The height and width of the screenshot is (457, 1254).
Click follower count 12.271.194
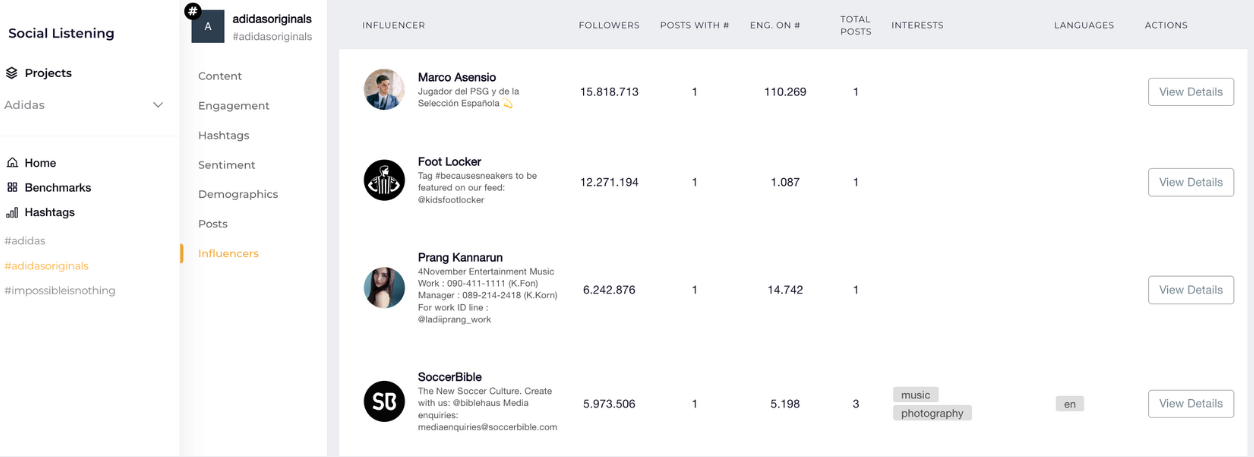tap(609, 182)
